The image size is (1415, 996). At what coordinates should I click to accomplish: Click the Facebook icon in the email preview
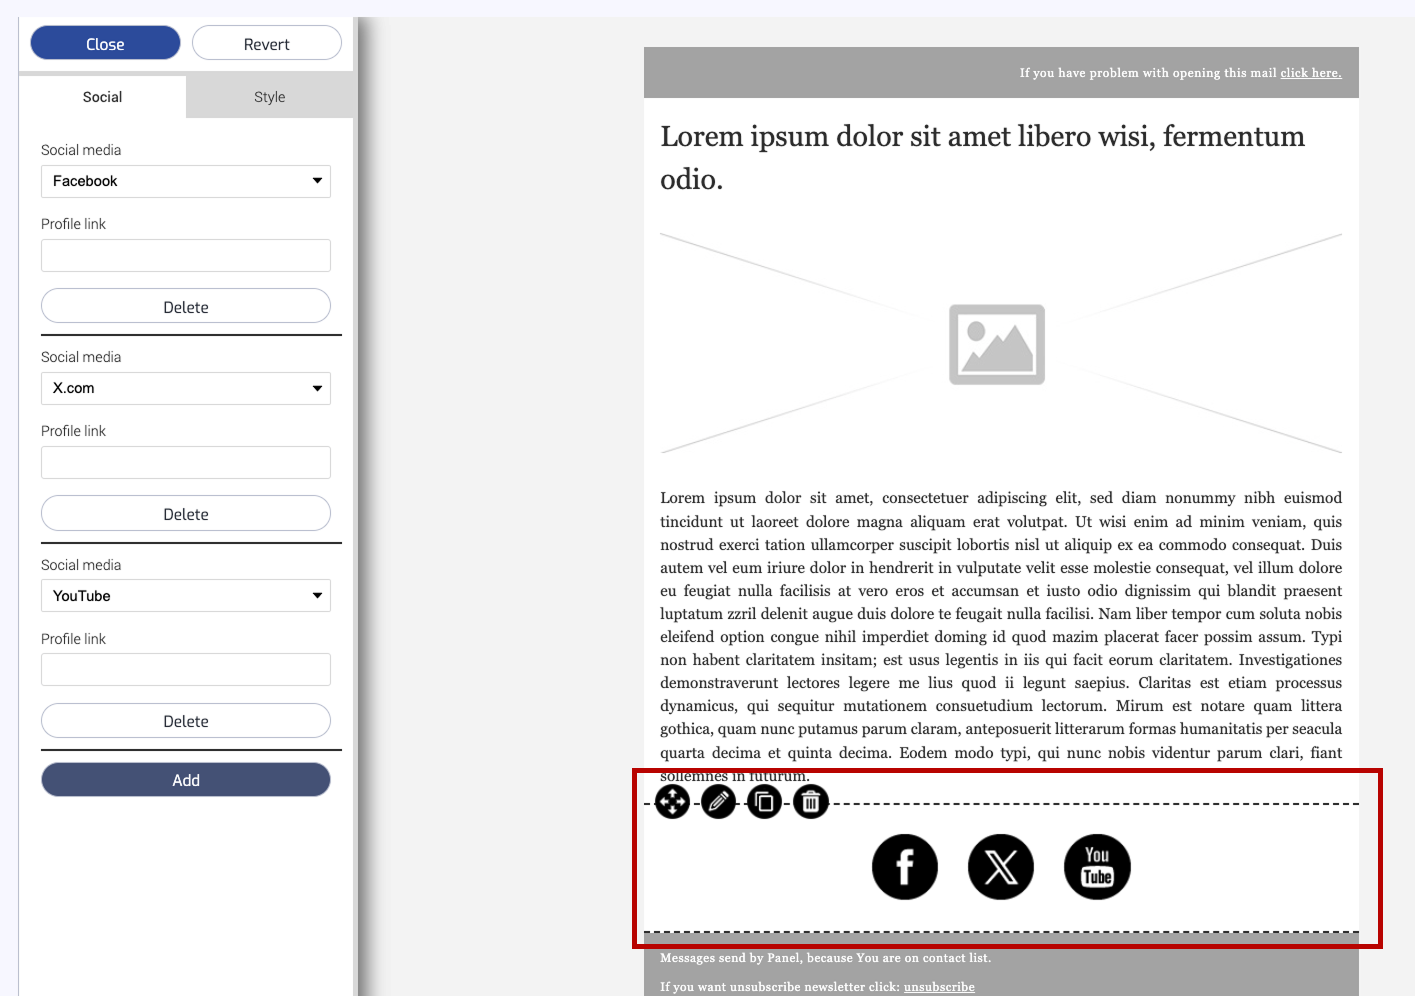905,867
